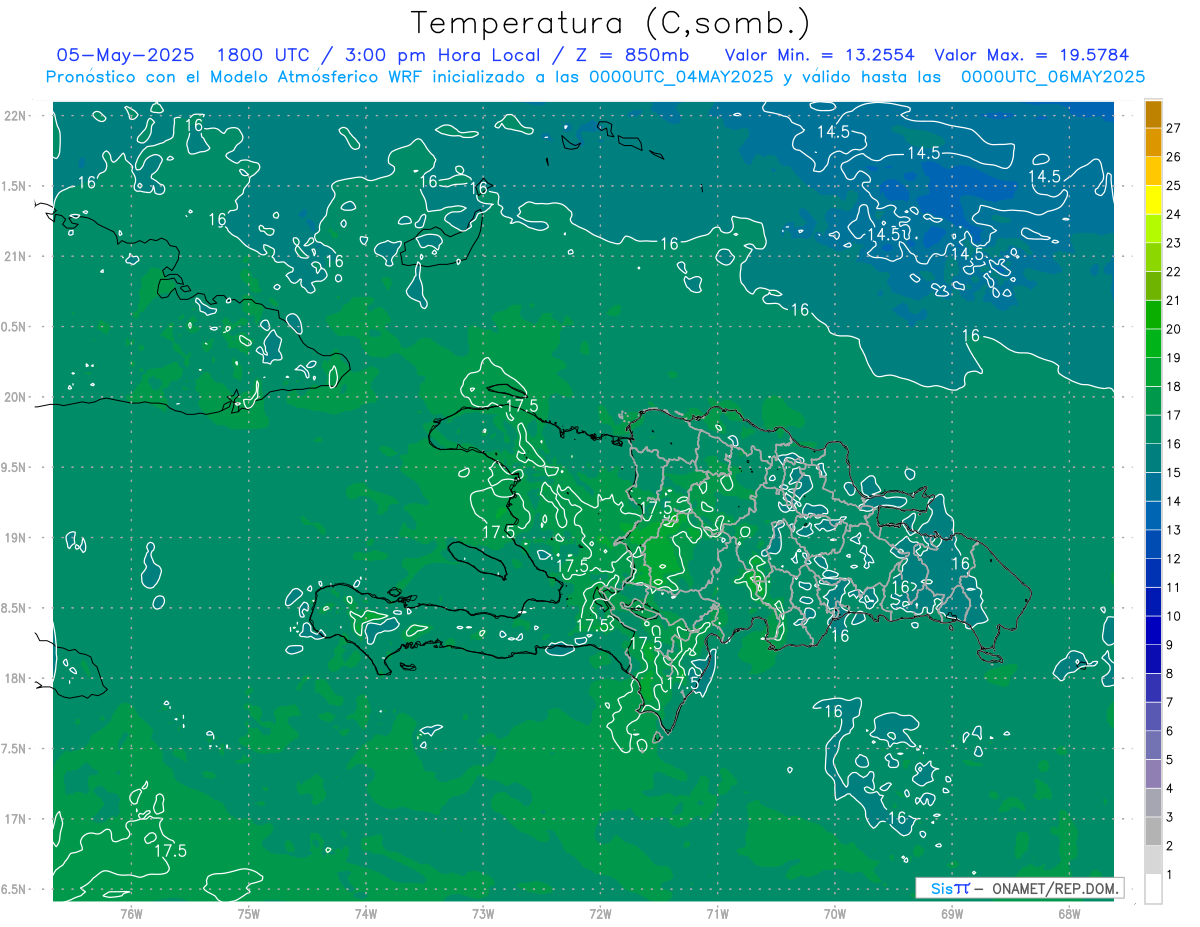This screenshot has width=1200, height=927.
Task: Click the colorbar number label "14"
Action: [x=1174, y=501]
